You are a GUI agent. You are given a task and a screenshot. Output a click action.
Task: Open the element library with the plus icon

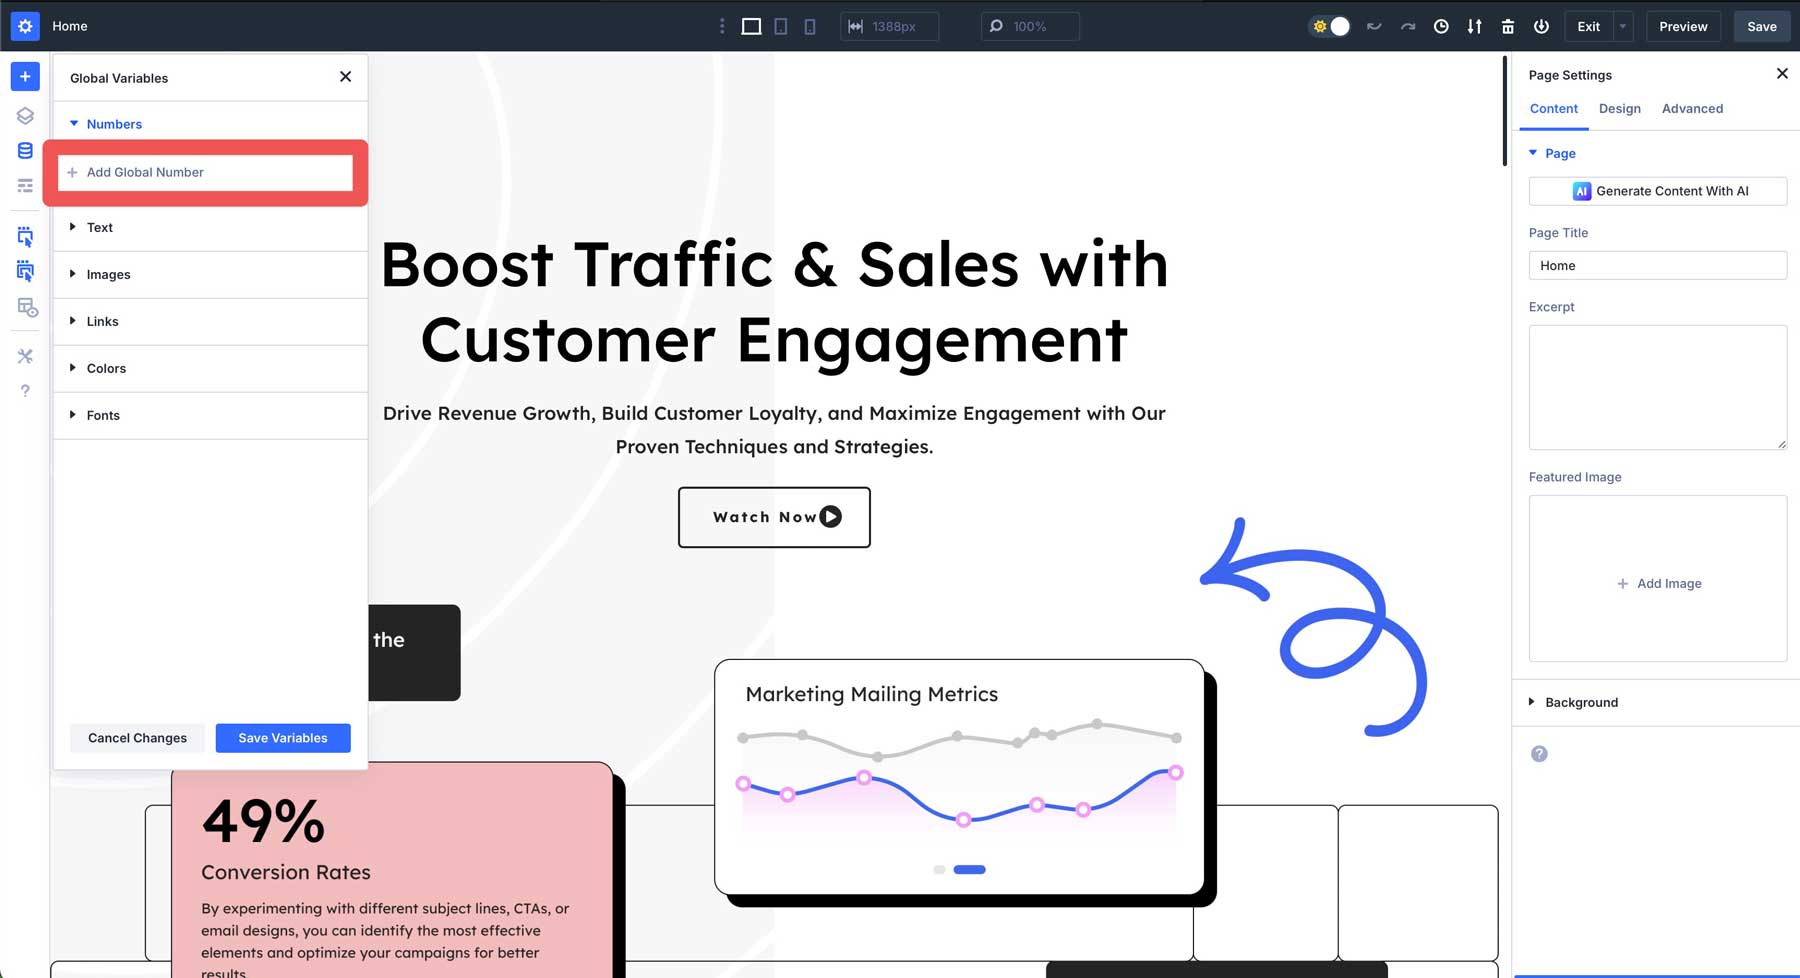[x=25, y=75]
